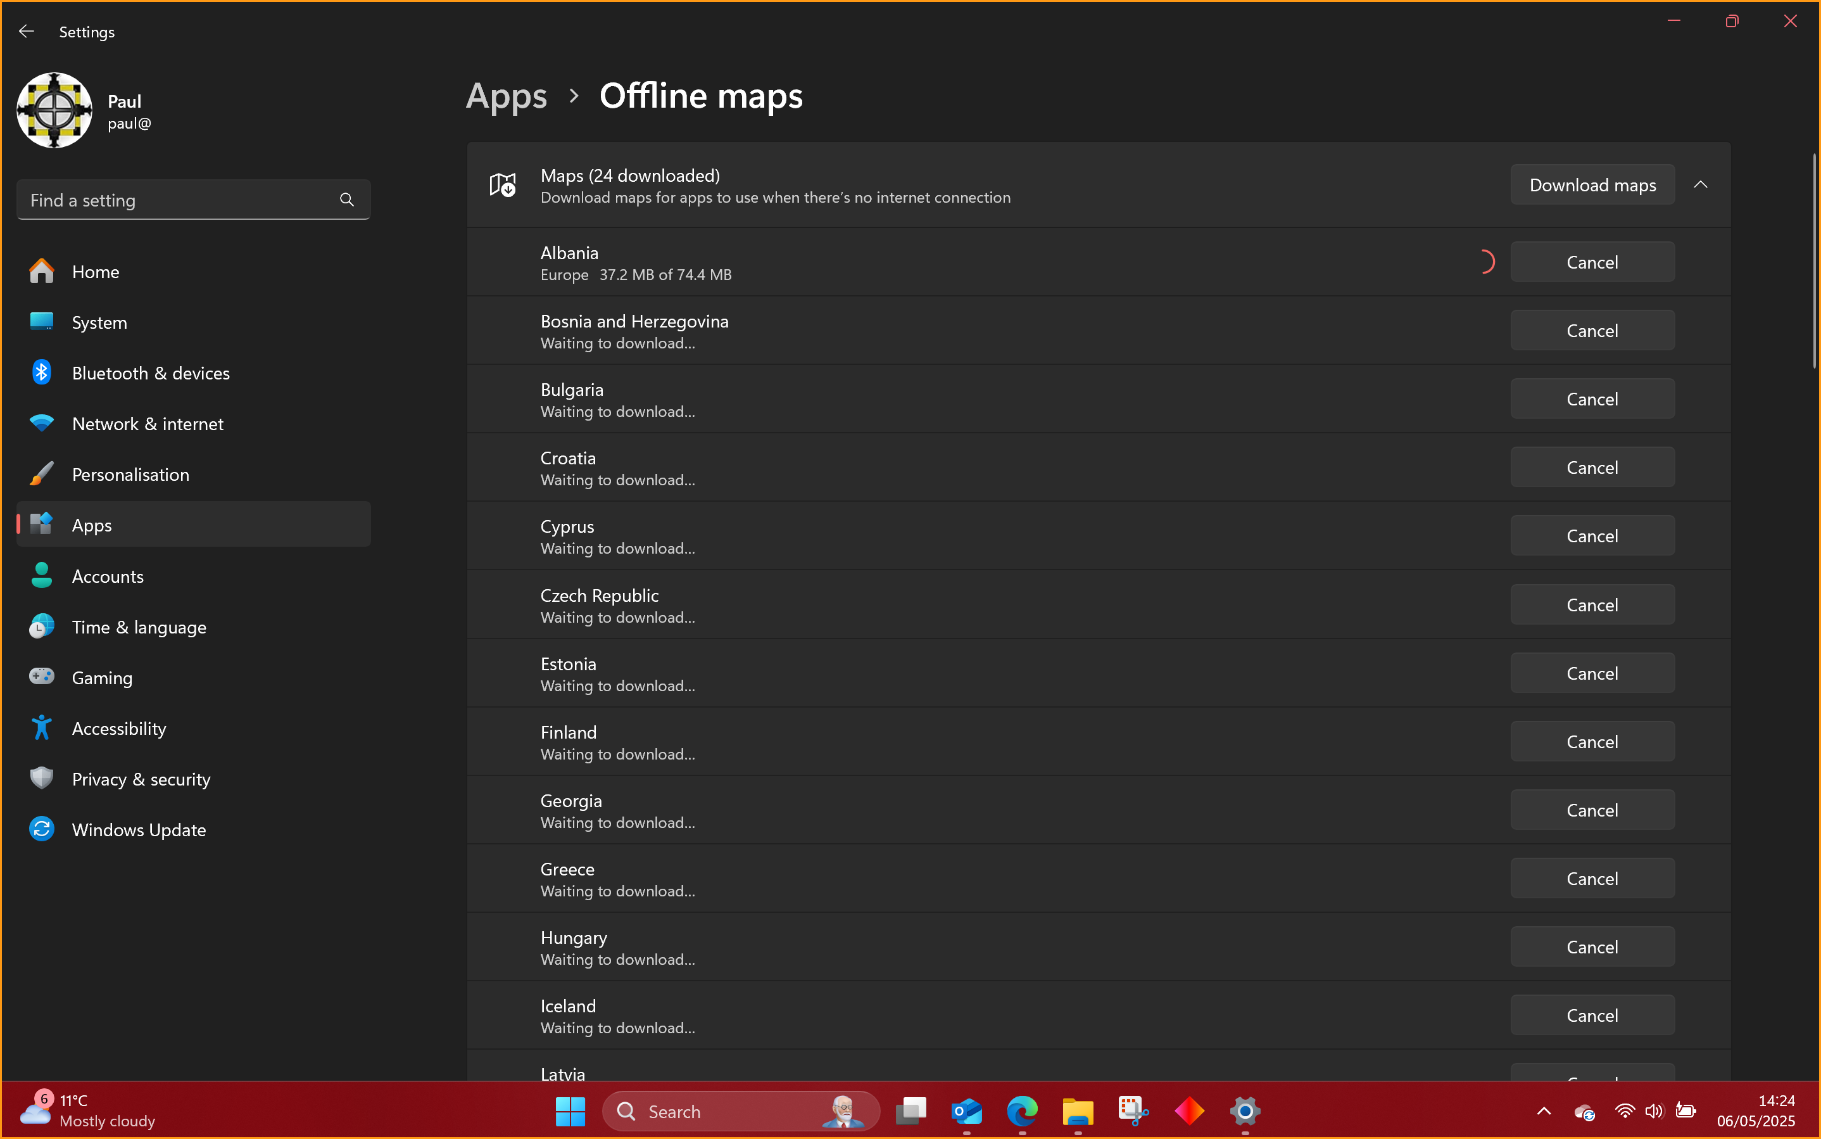Image resolution: width=1821 pixels, height=1139 pixels.
Task: Select Network & internet in sidebar
Action: [x=147, y=424]
